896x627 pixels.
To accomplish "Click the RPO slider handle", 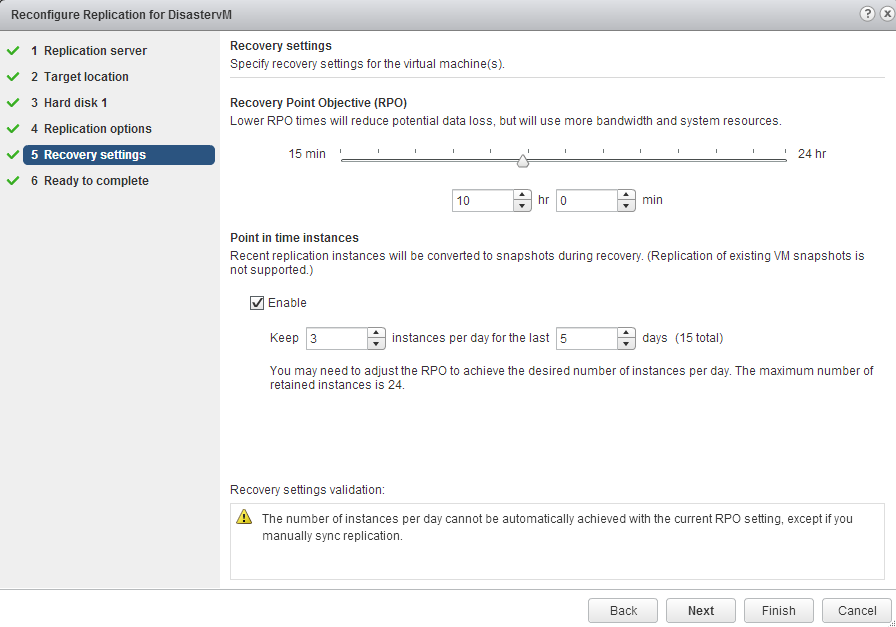I will coord(522,161).
